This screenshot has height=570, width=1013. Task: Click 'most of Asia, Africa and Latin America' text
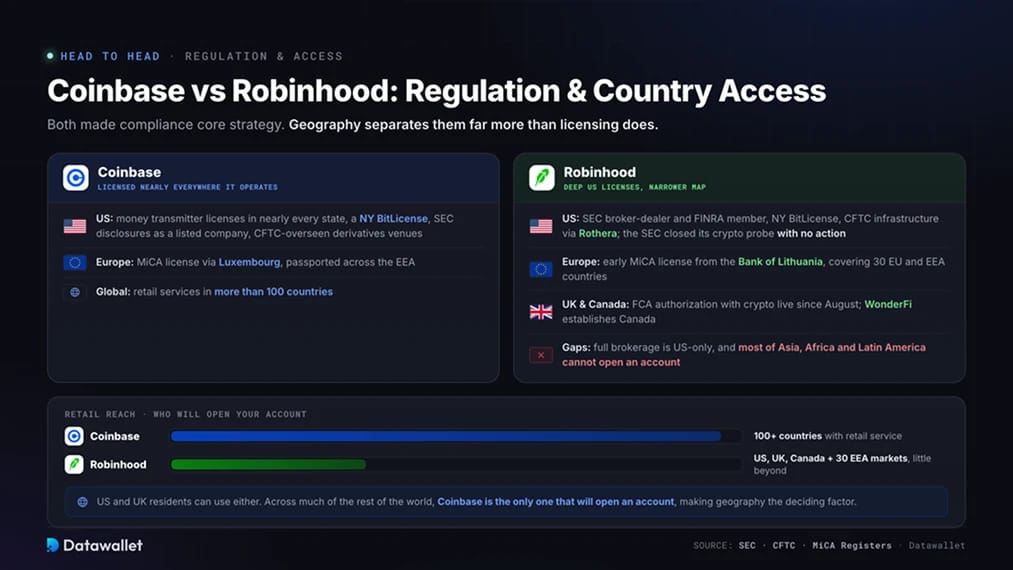coord(831,347)
